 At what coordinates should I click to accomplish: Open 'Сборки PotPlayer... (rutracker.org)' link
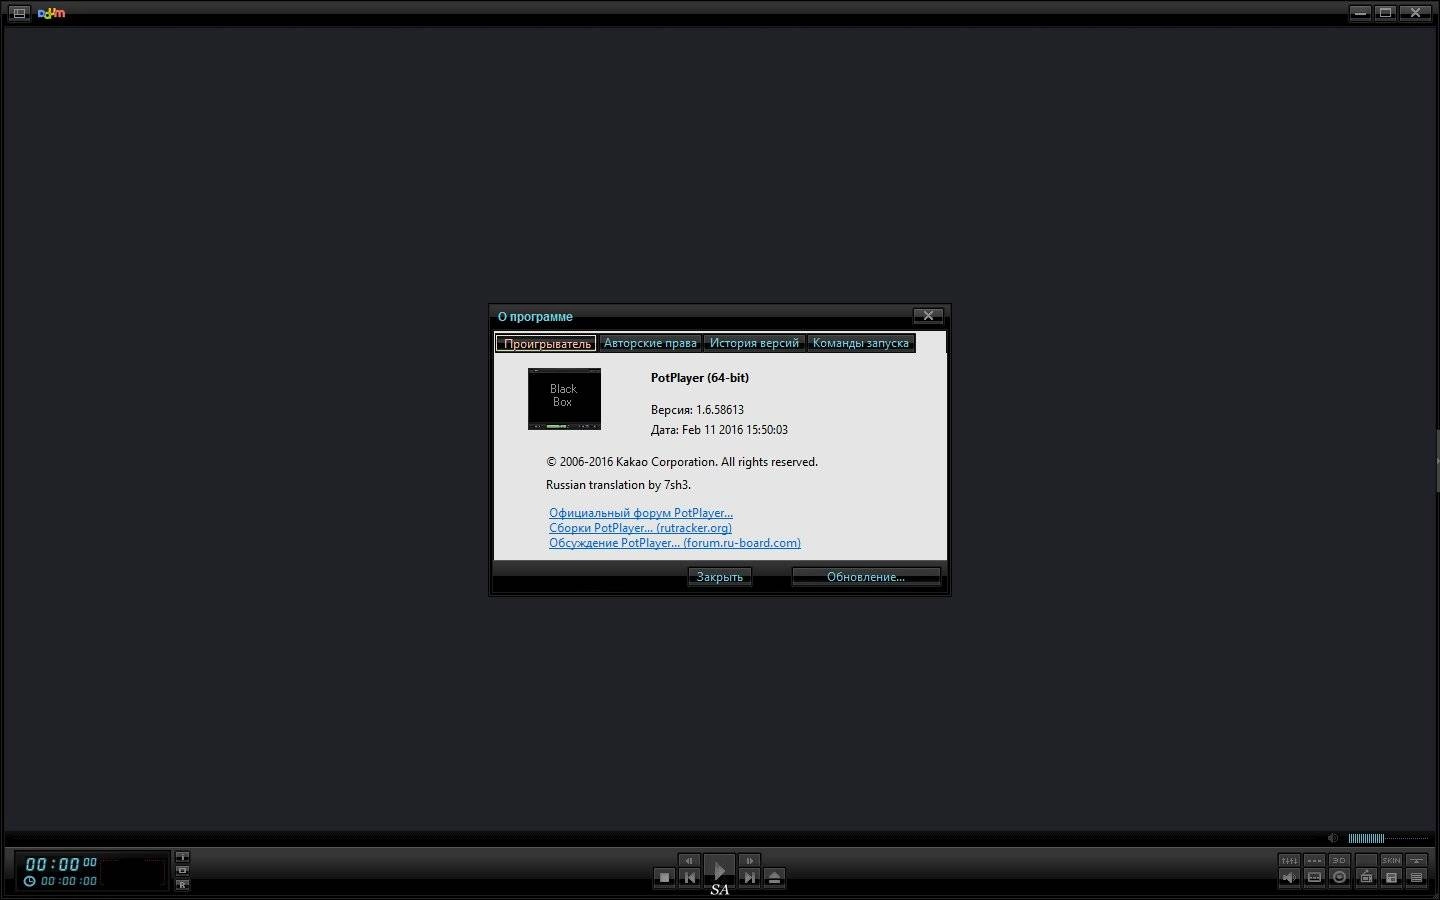640,528
